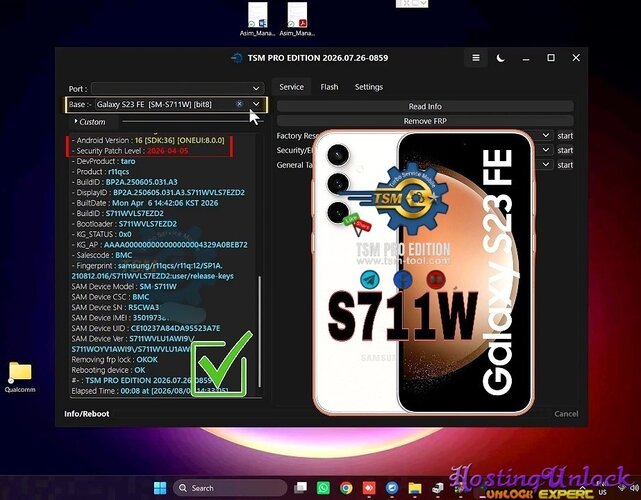Select the Bootloader : S711WVLS7EZD2 line
The height and width of the screenshot is (500, 641).
(x=124, y=224)
